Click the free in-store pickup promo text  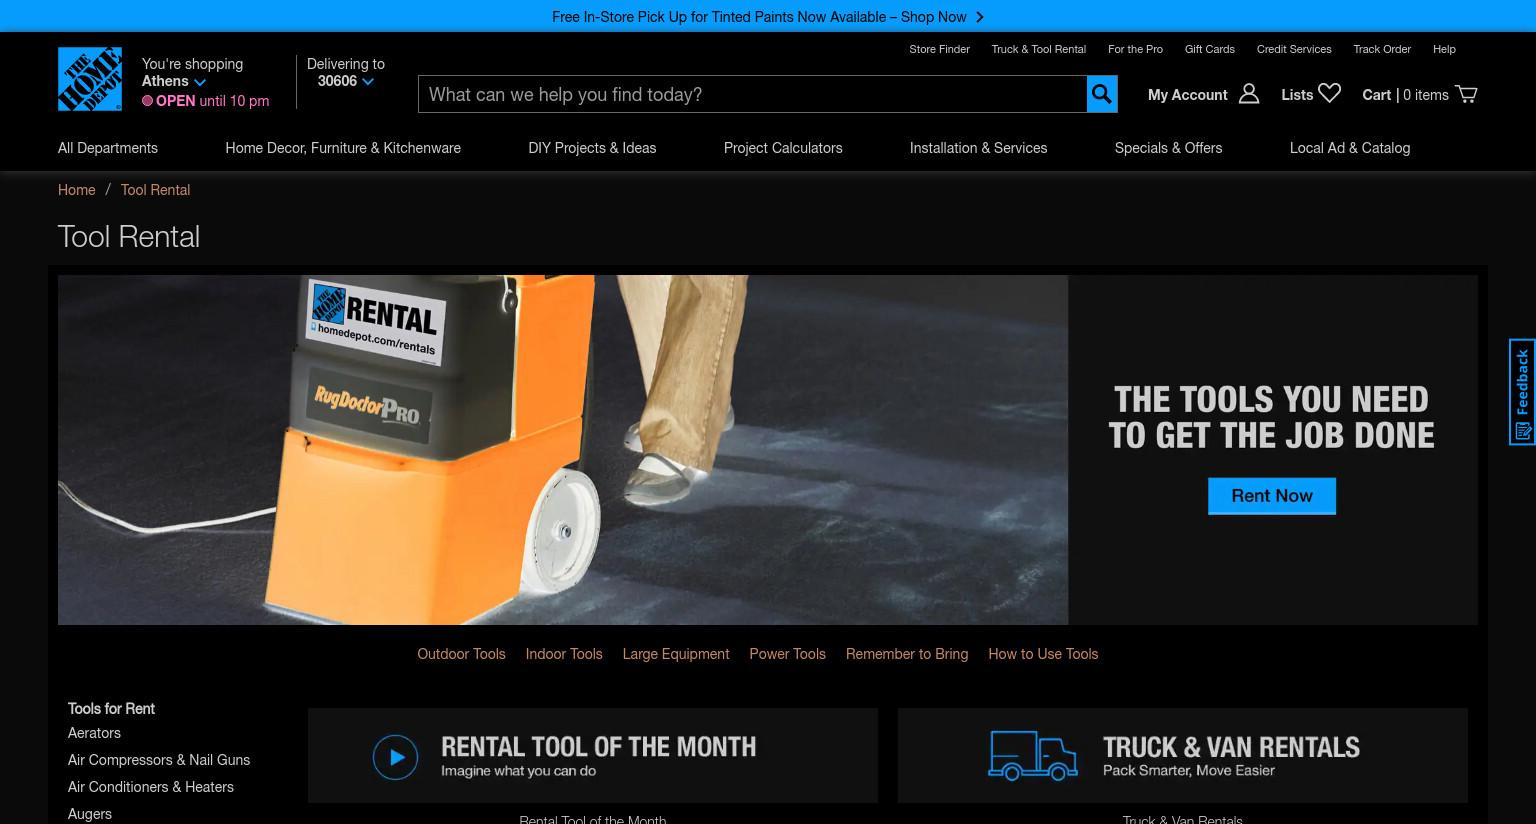759,17
